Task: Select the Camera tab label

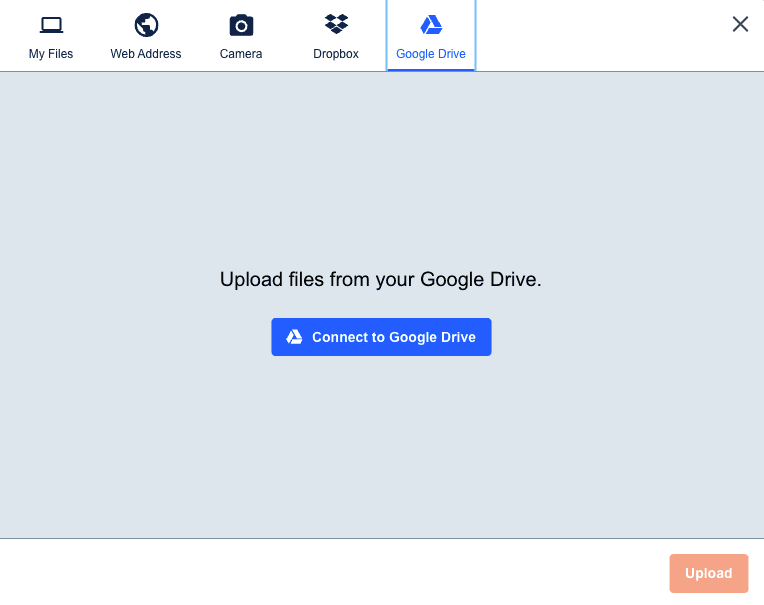Action: coord(241,54)
